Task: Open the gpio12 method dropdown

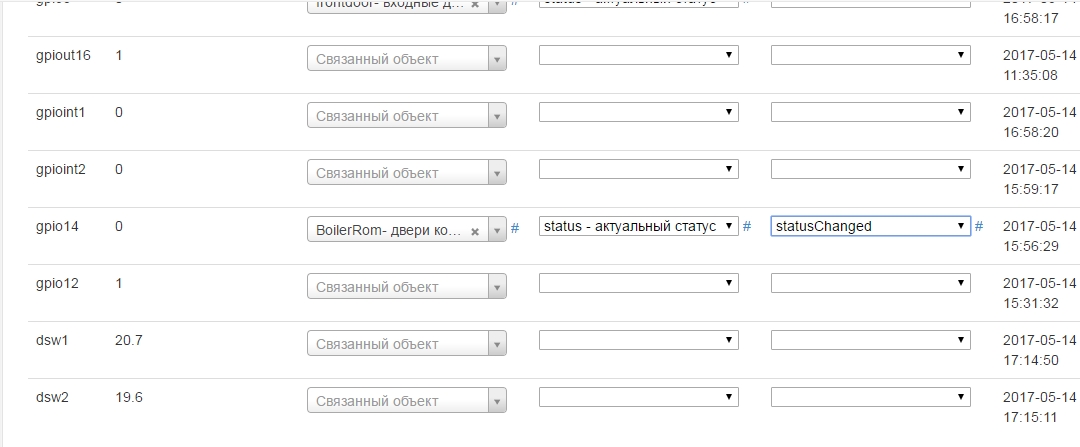Action: pyautogui.click(x=870, y=283)
